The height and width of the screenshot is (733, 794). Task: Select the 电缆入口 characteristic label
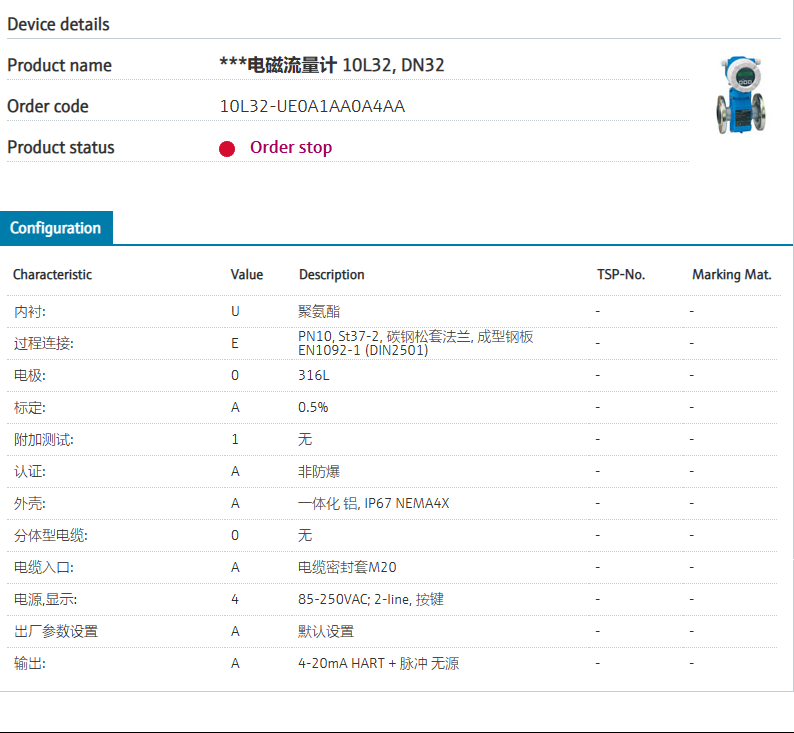click(x=44, y=567)
